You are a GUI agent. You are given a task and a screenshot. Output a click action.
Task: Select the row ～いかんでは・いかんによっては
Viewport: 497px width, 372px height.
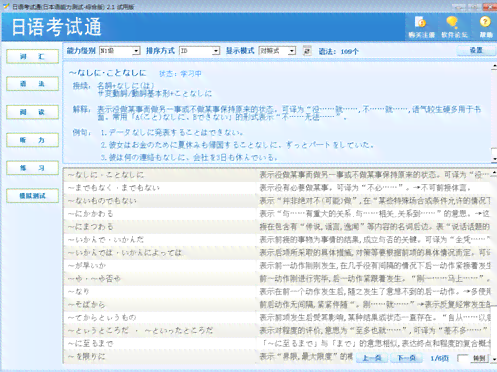tap(277, 253)
